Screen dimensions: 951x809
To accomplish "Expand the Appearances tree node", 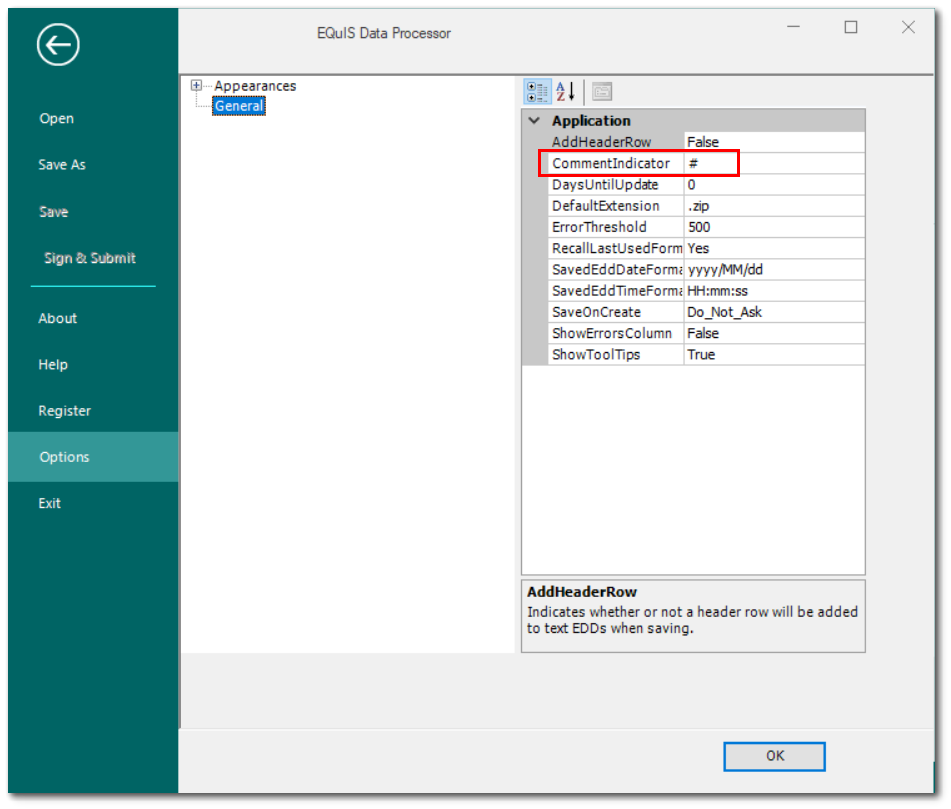I will point(197,86).
